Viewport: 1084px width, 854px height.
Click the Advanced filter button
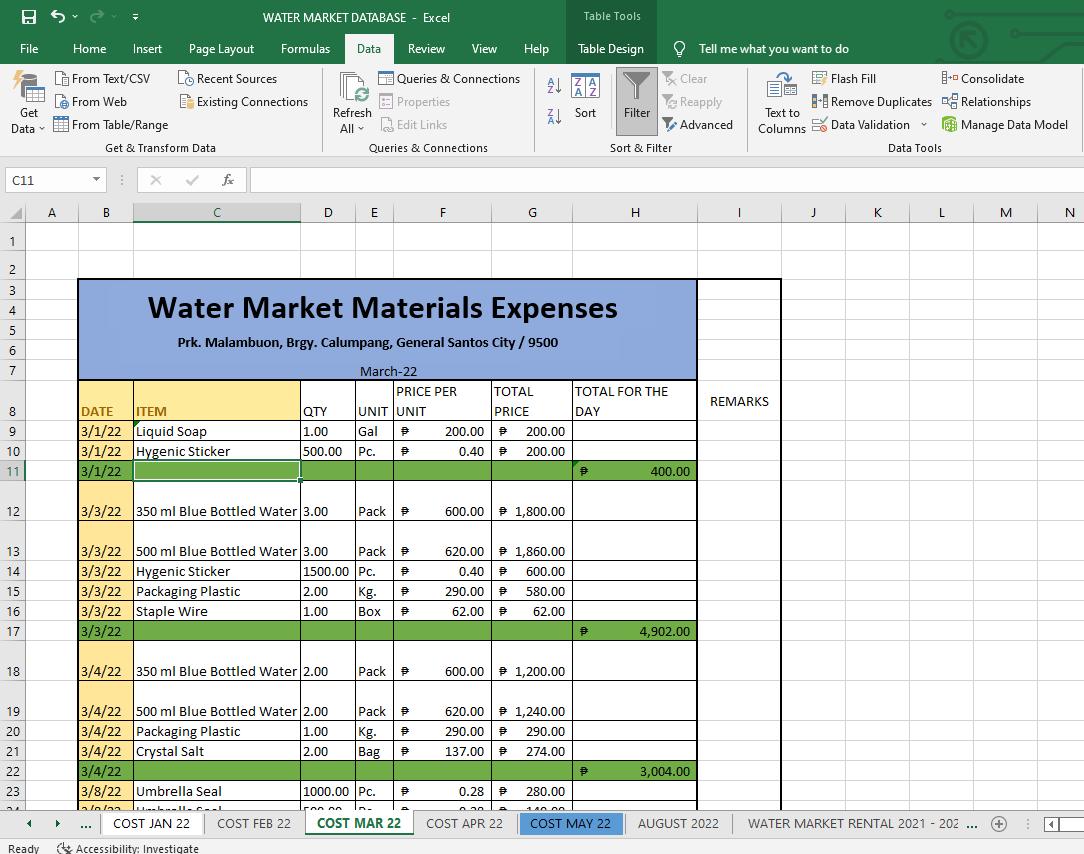pos(697,125)
